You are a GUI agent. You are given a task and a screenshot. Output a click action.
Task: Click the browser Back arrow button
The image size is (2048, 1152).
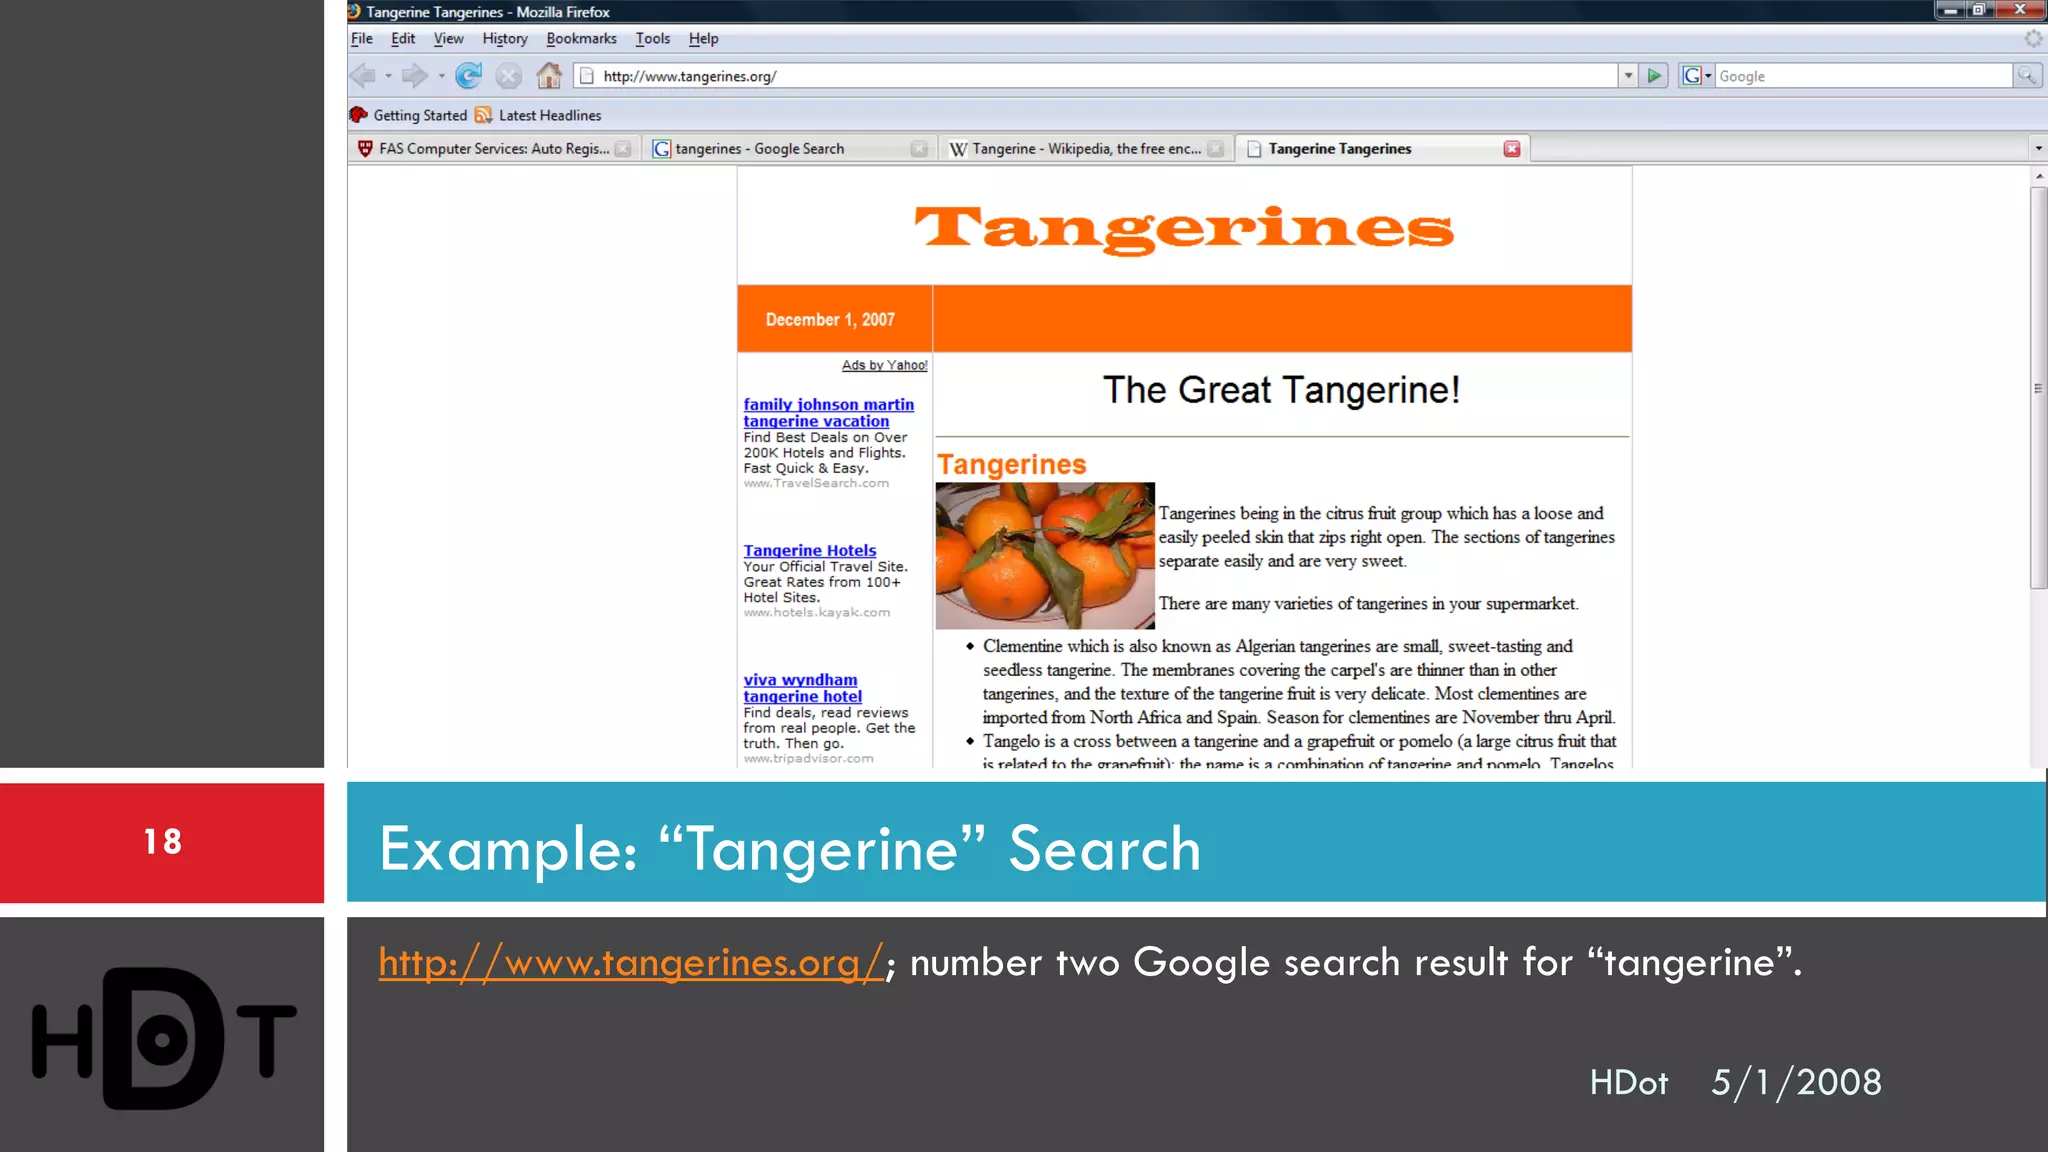coord(363,76)
